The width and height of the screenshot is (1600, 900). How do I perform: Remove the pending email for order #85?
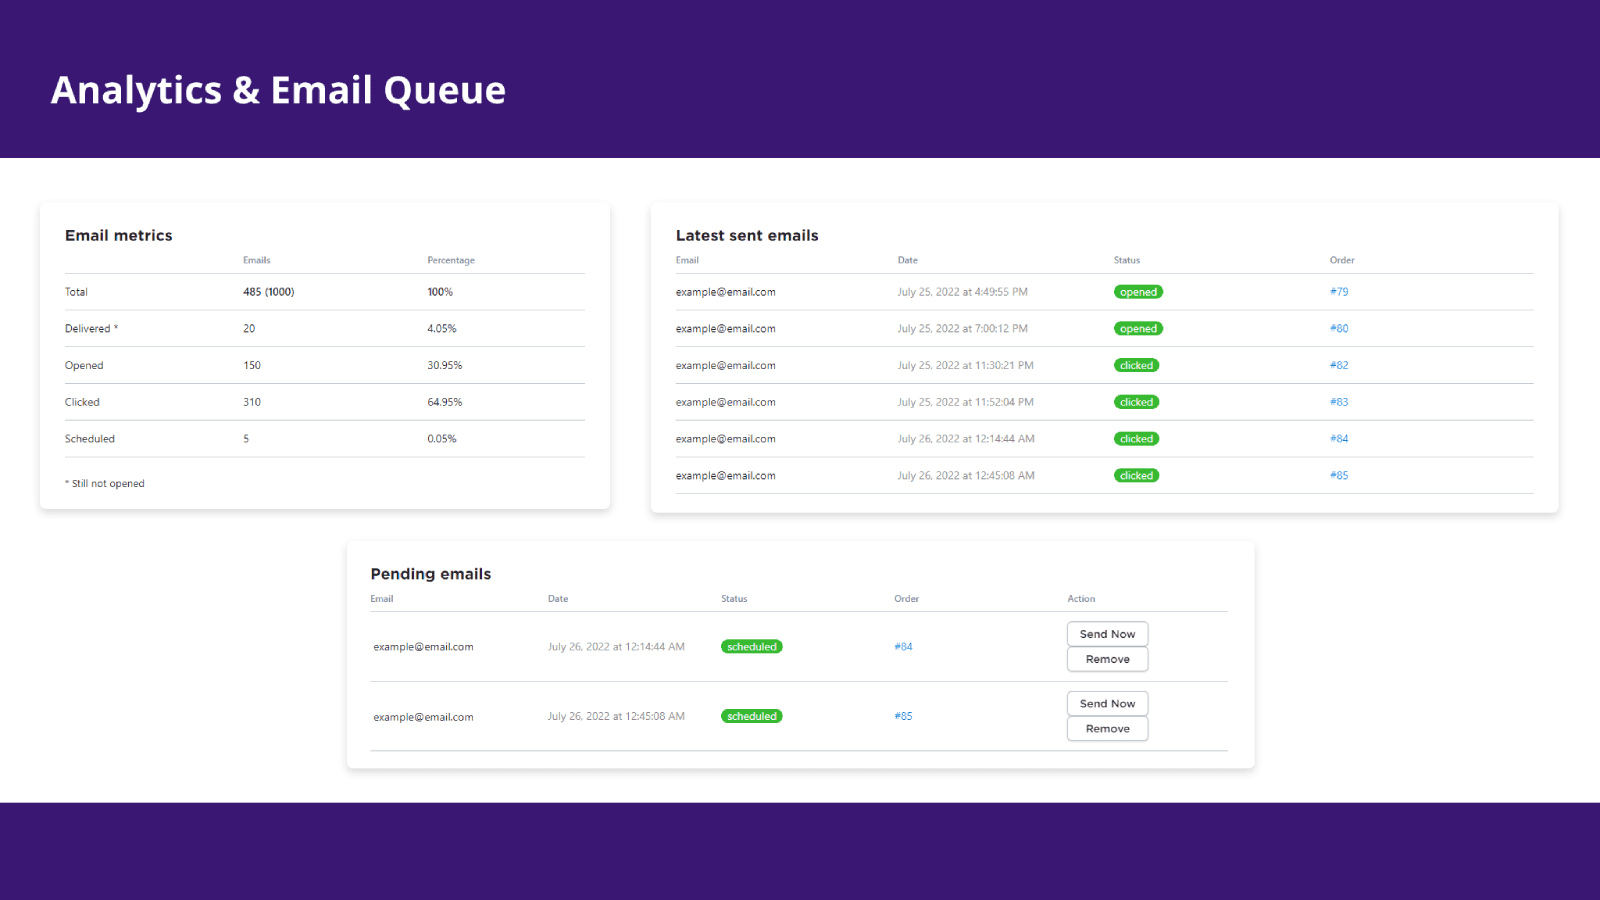[x=1107, y=729]
